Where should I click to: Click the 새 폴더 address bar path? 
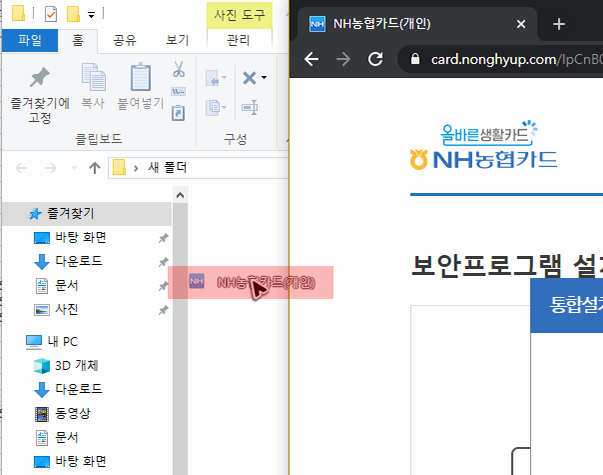pyautogui.click(x=167, y=168)
